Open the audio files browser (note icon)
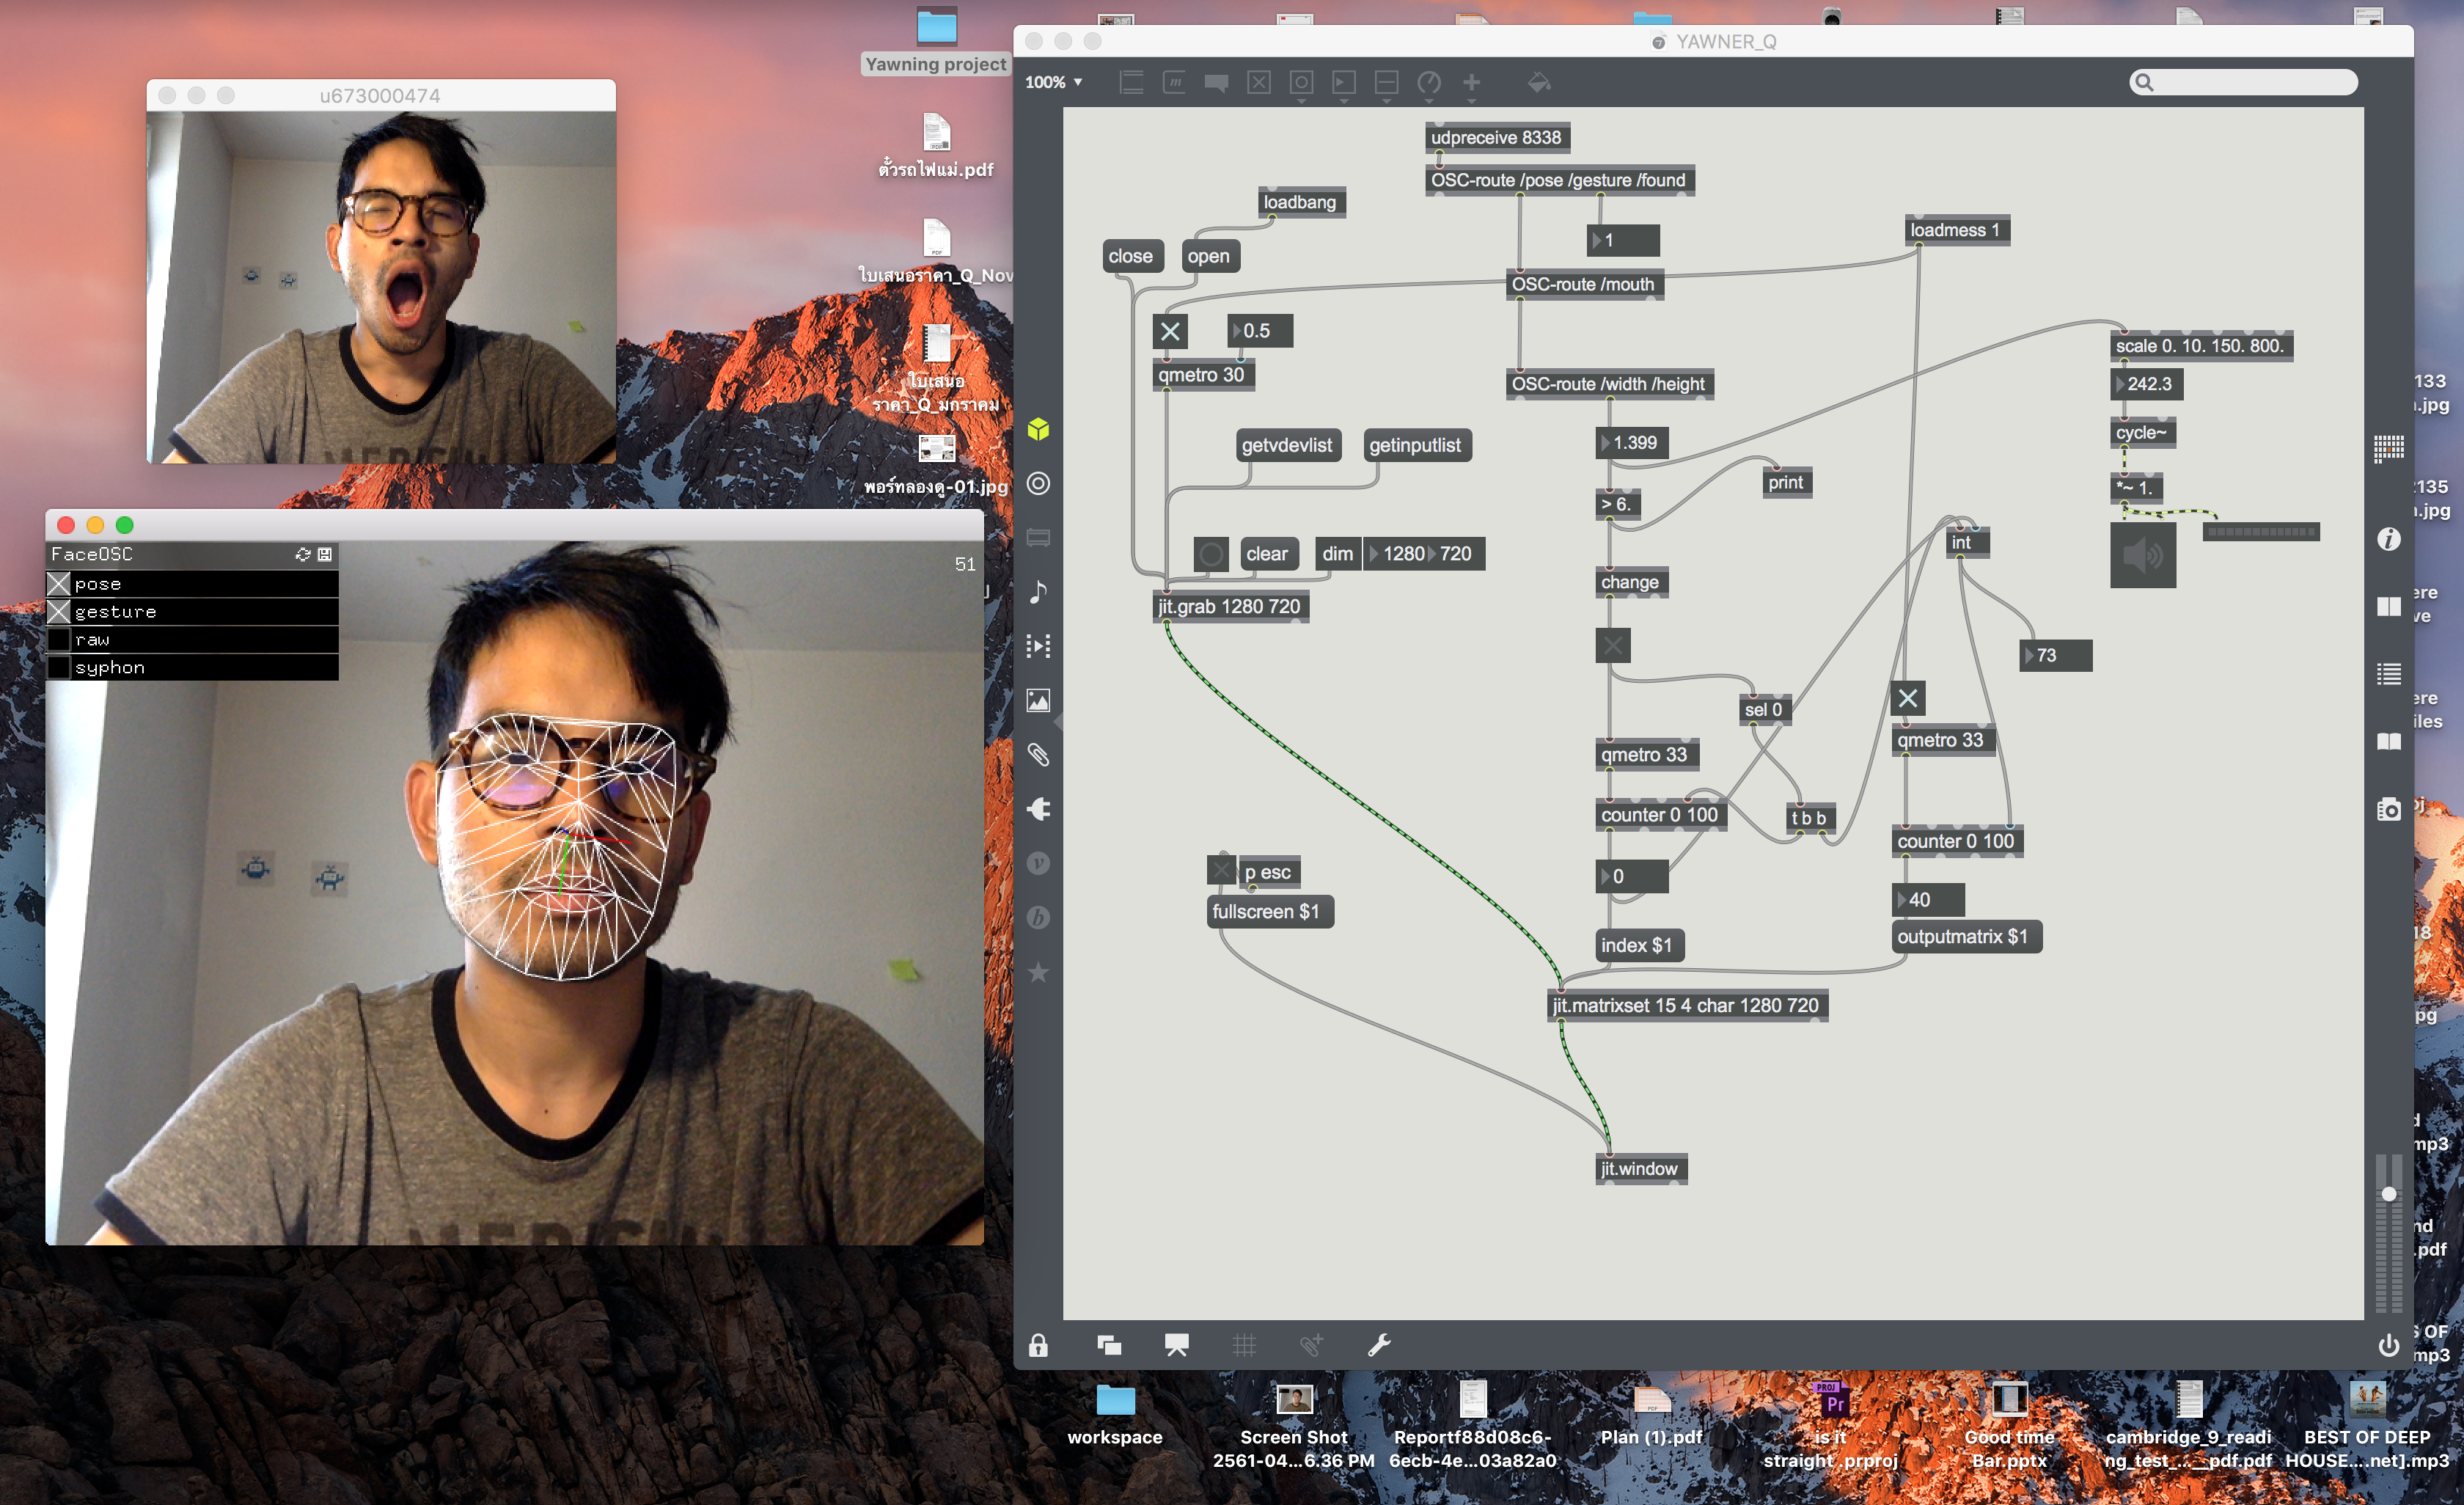This screenshot has height=1505, width=2464. point(1038,592)
